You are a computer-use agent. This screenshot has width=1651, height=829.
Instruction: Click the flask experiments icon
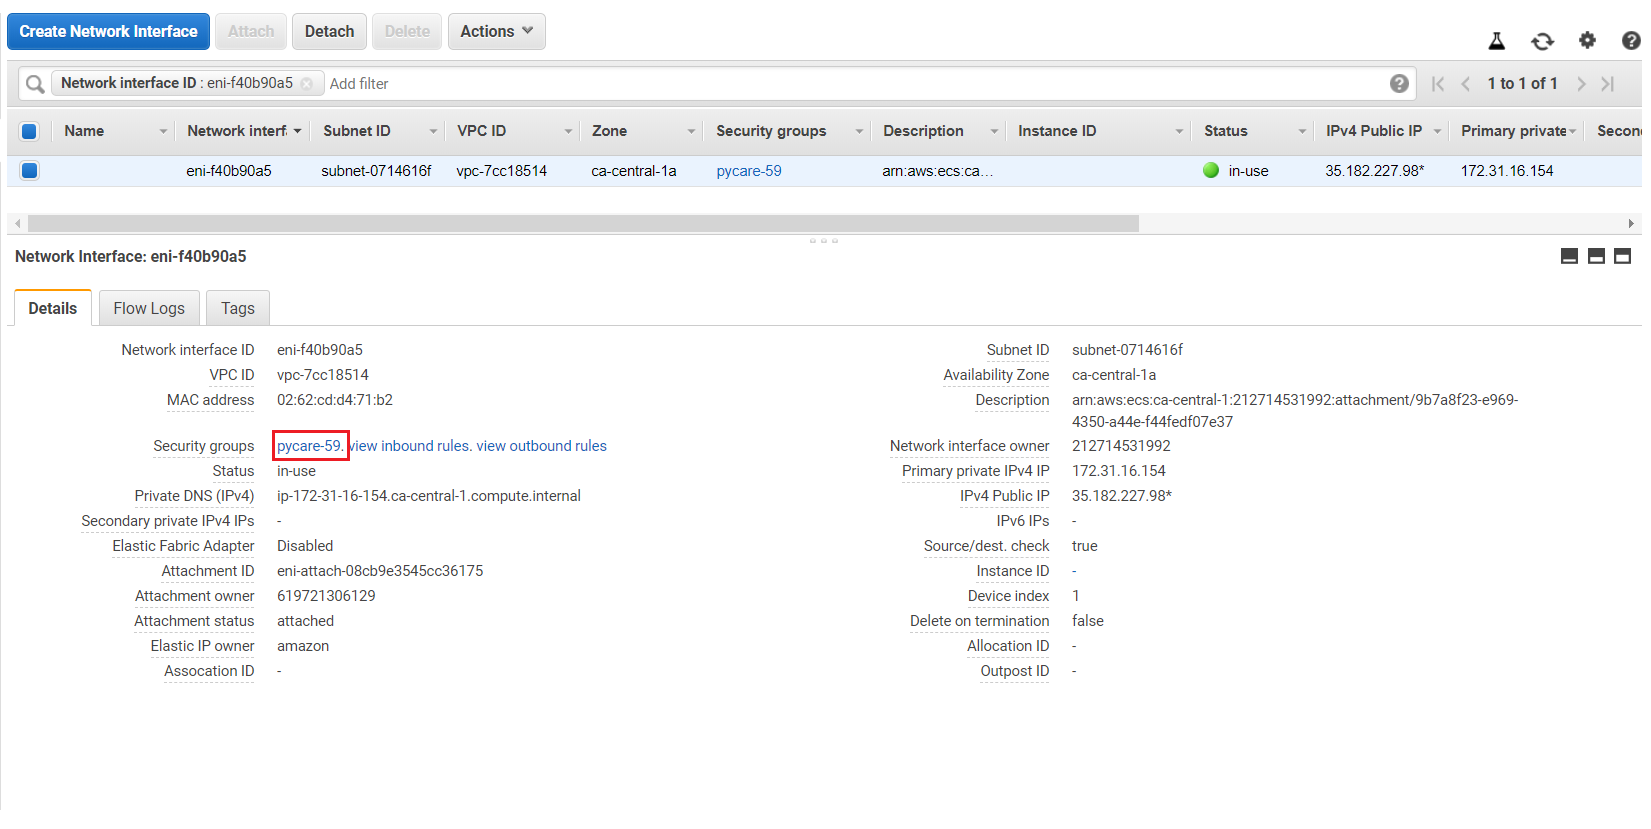coord(1496,41)
